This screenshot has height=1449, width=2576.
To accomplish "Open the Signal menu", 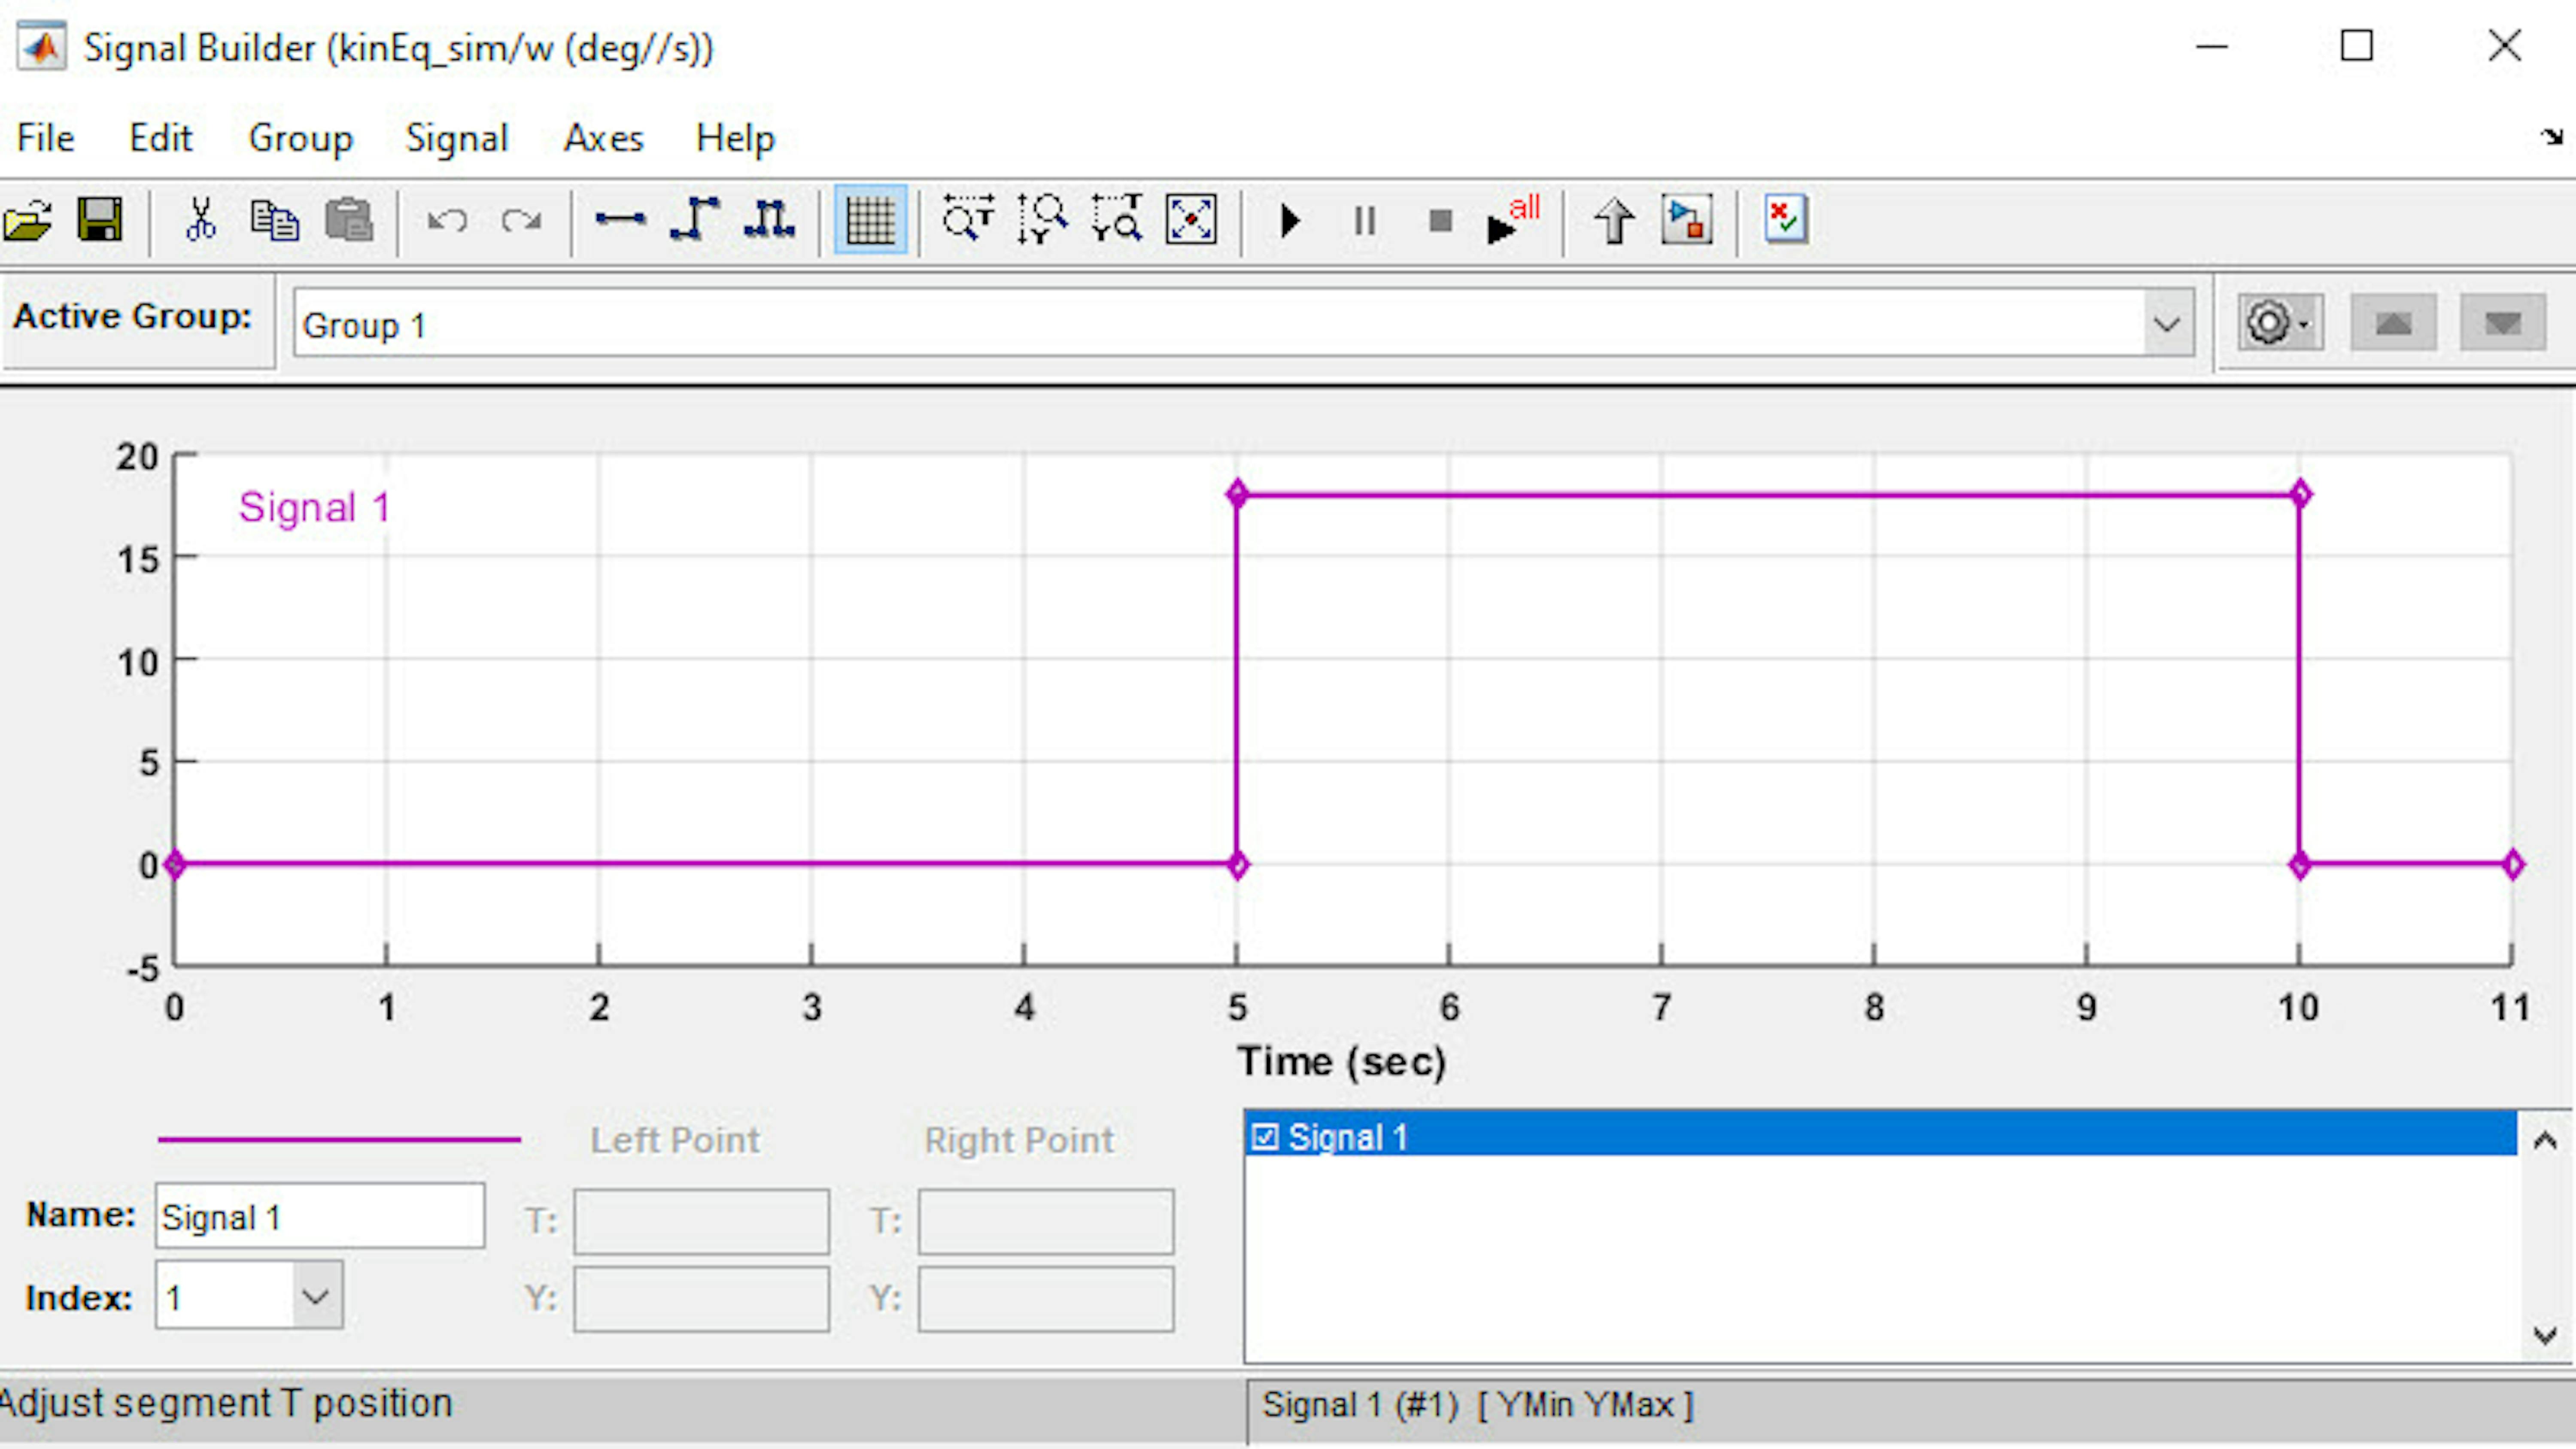I will click(456, 138).
